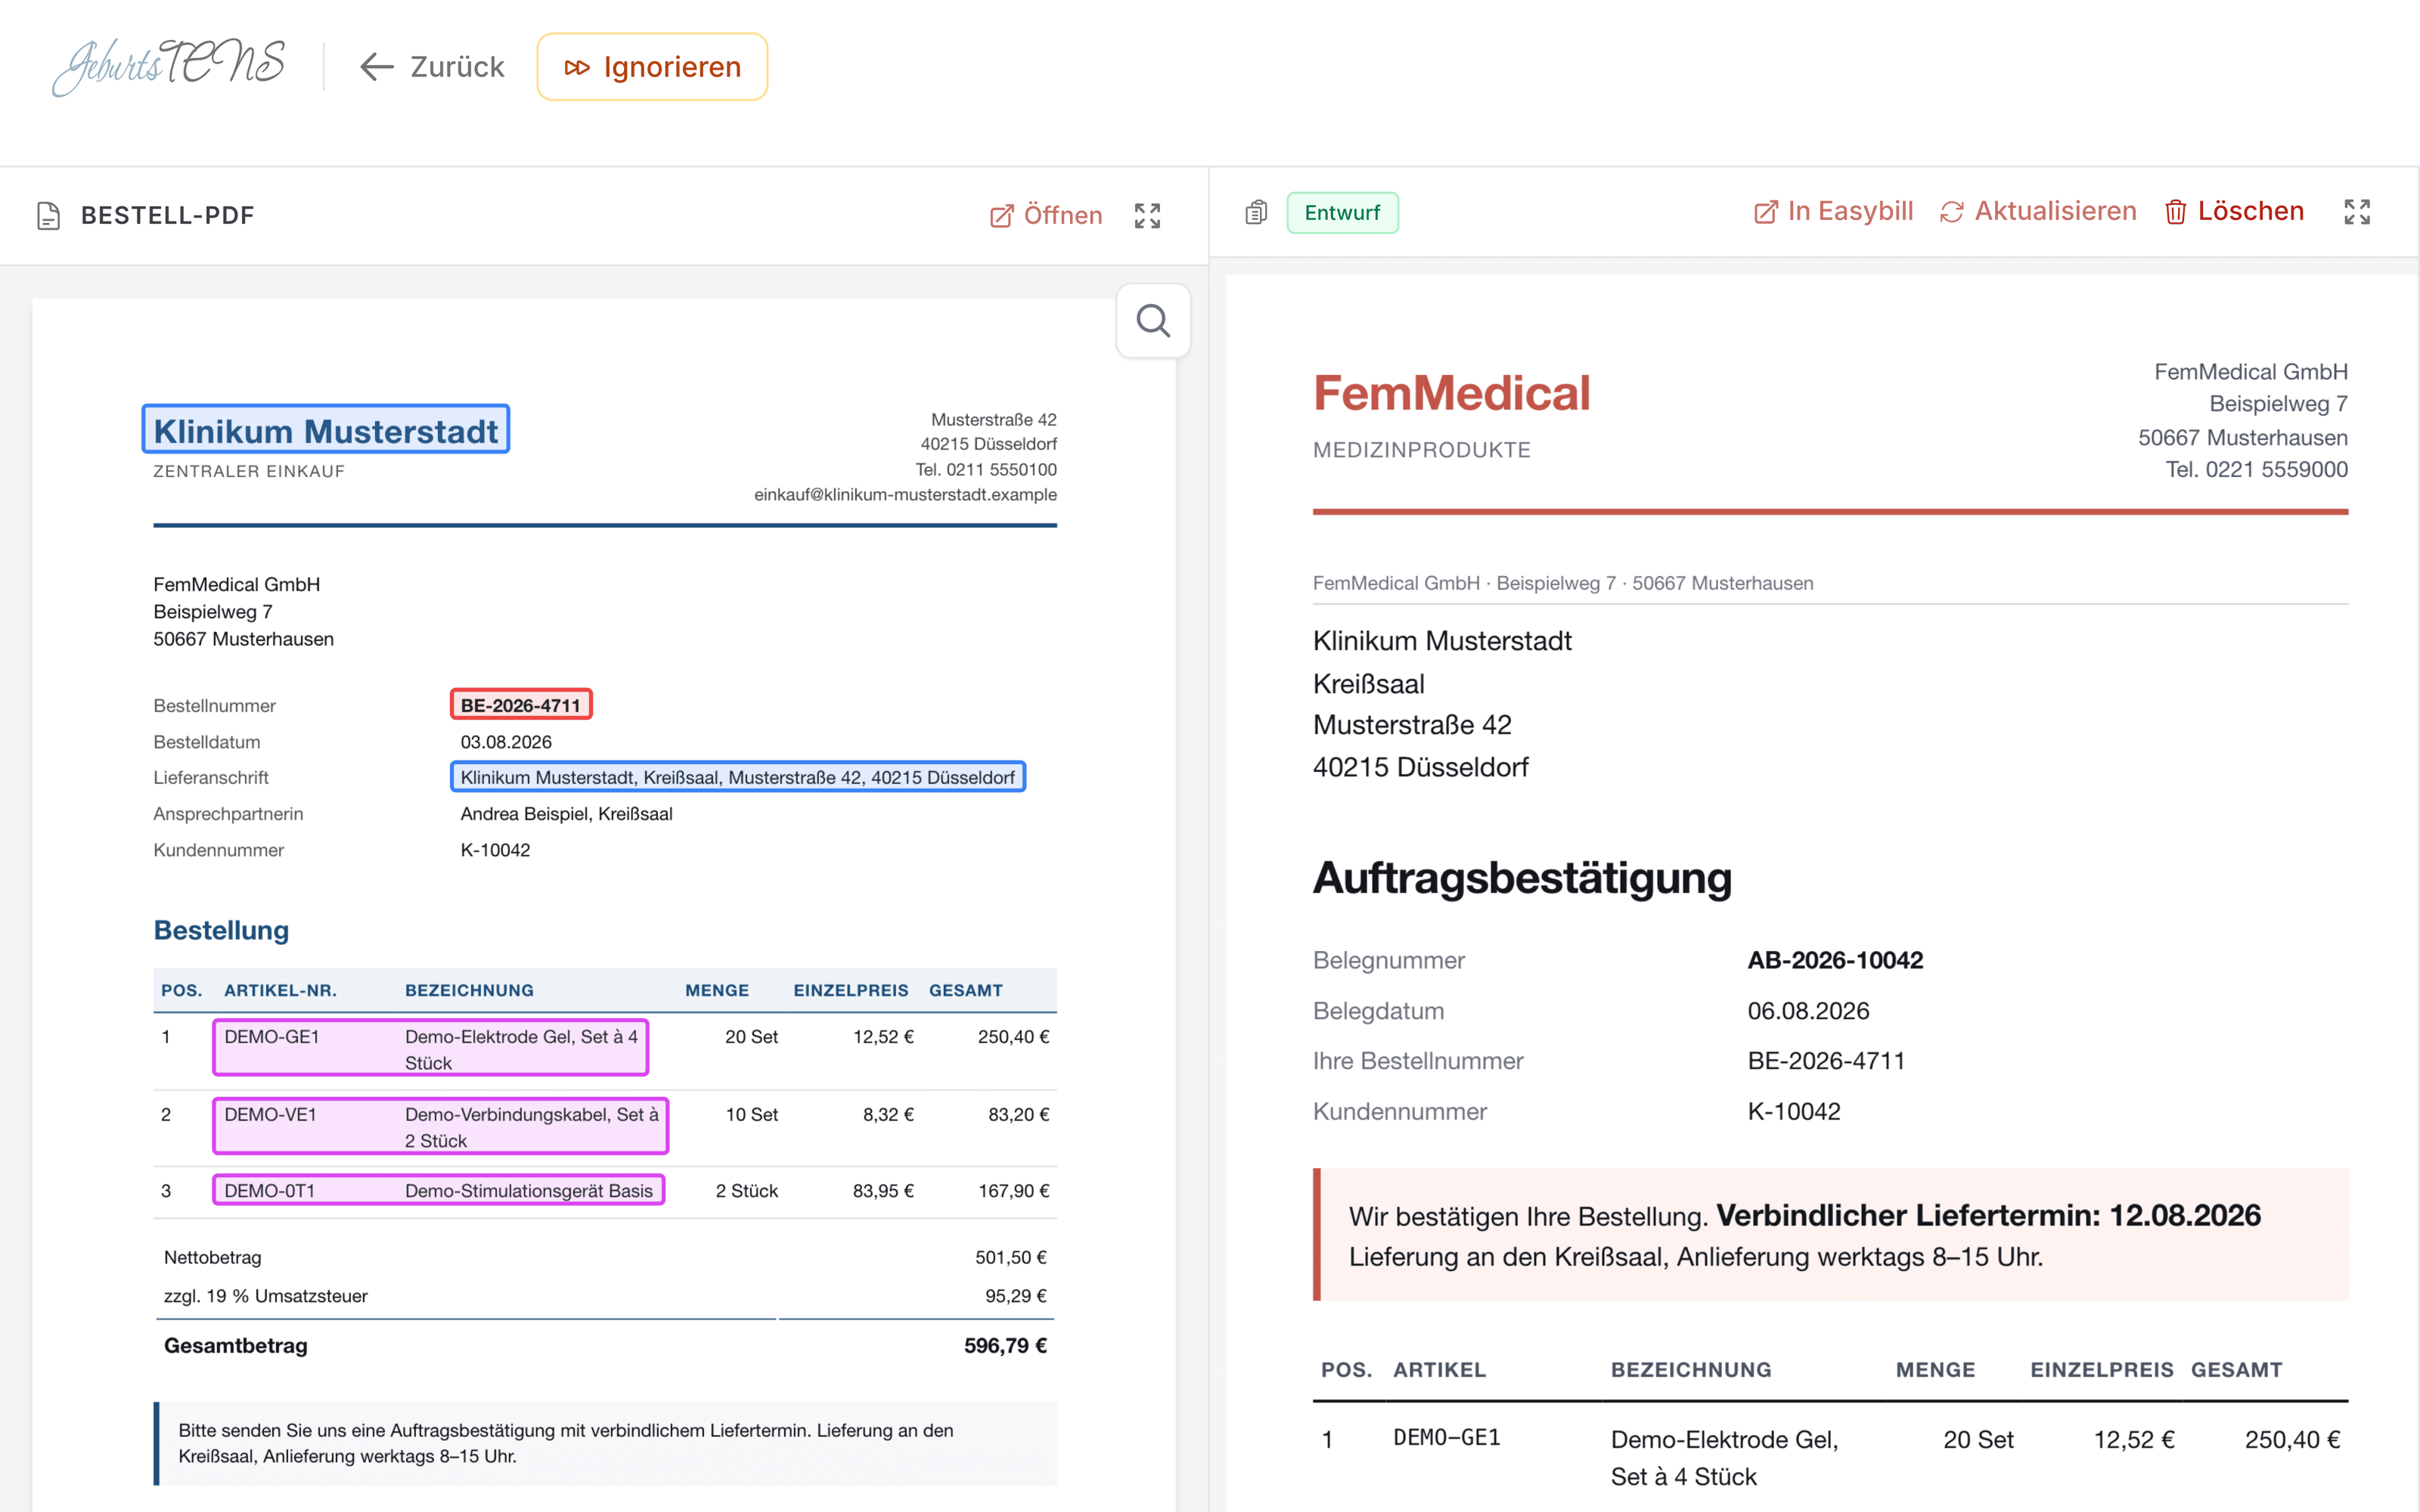Click the clipboard copy icon beside Entwurf
Screen dimensions: 2420x1512
1256,212
